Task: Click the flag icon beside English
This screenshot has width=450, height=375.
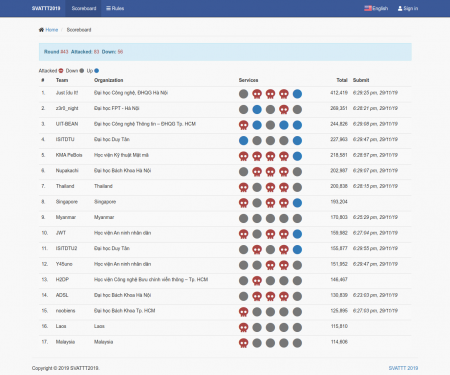Action: pyautogui.click(x=368, y=8)
